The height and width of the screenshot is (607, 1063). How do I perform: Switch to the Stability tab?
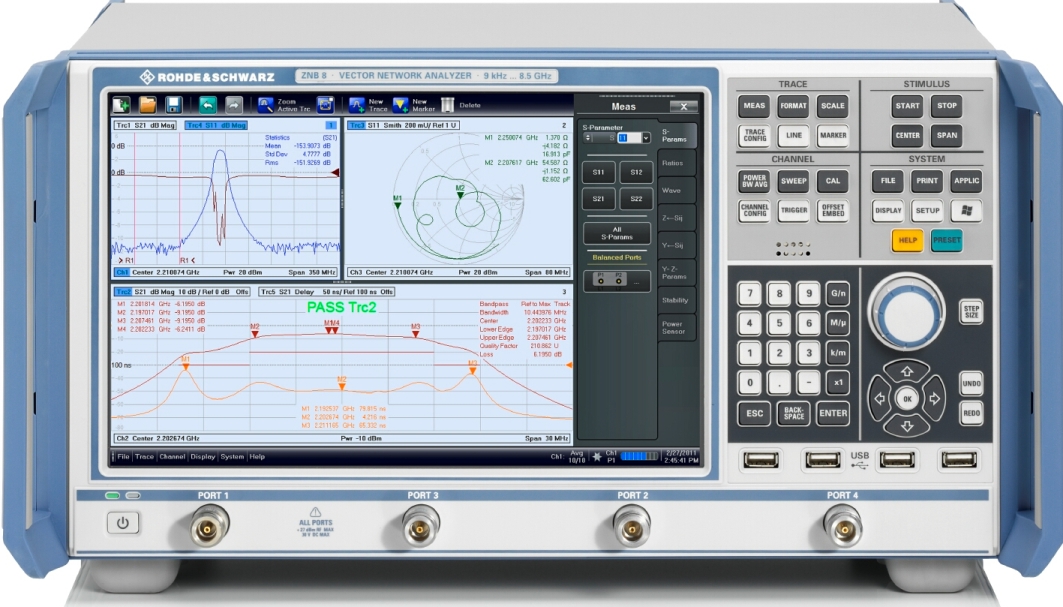[x=675, y=300]
